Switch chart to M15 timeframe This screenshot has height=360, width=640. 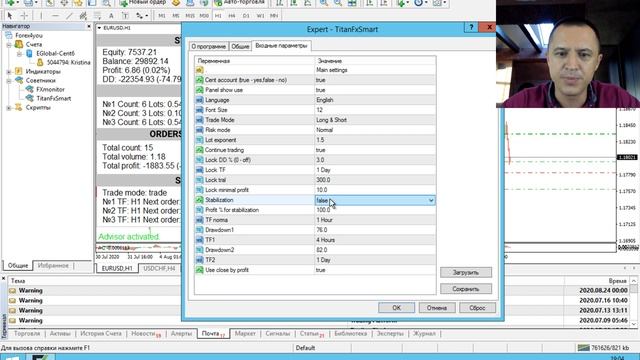point(190,16)
